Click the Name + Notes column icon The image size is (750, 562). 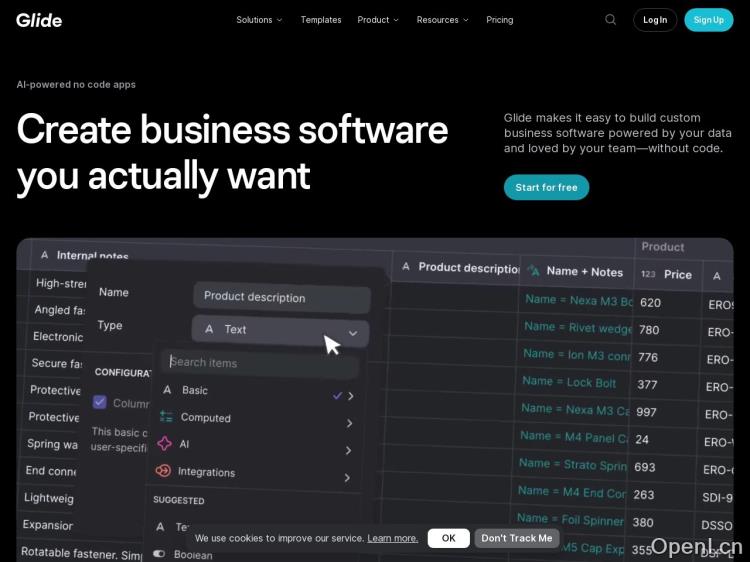[x=534, y=271]
